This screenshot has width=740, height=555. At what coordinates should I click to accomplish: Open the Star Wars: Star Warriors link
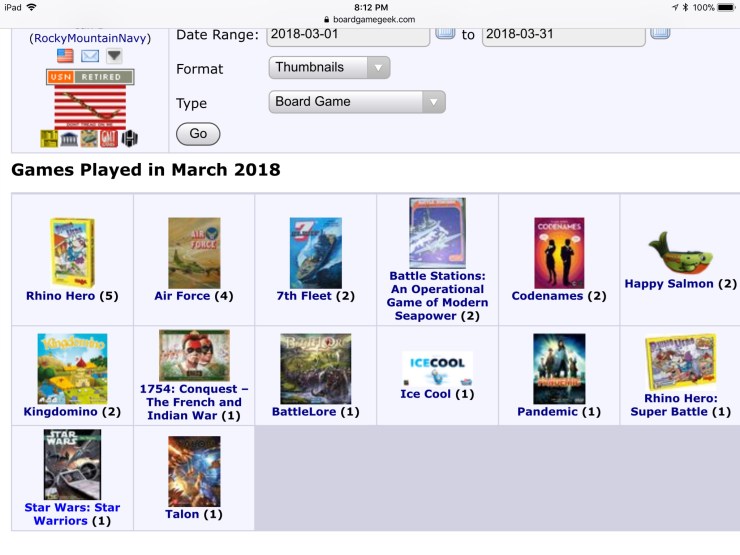coord(72,514)
